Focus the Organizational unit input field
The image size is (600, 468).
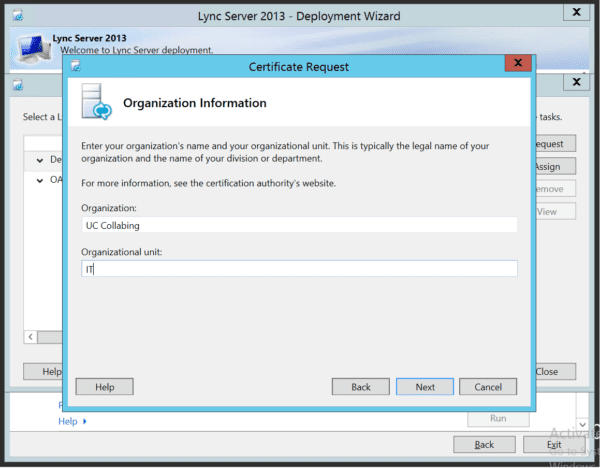[299, 269]
